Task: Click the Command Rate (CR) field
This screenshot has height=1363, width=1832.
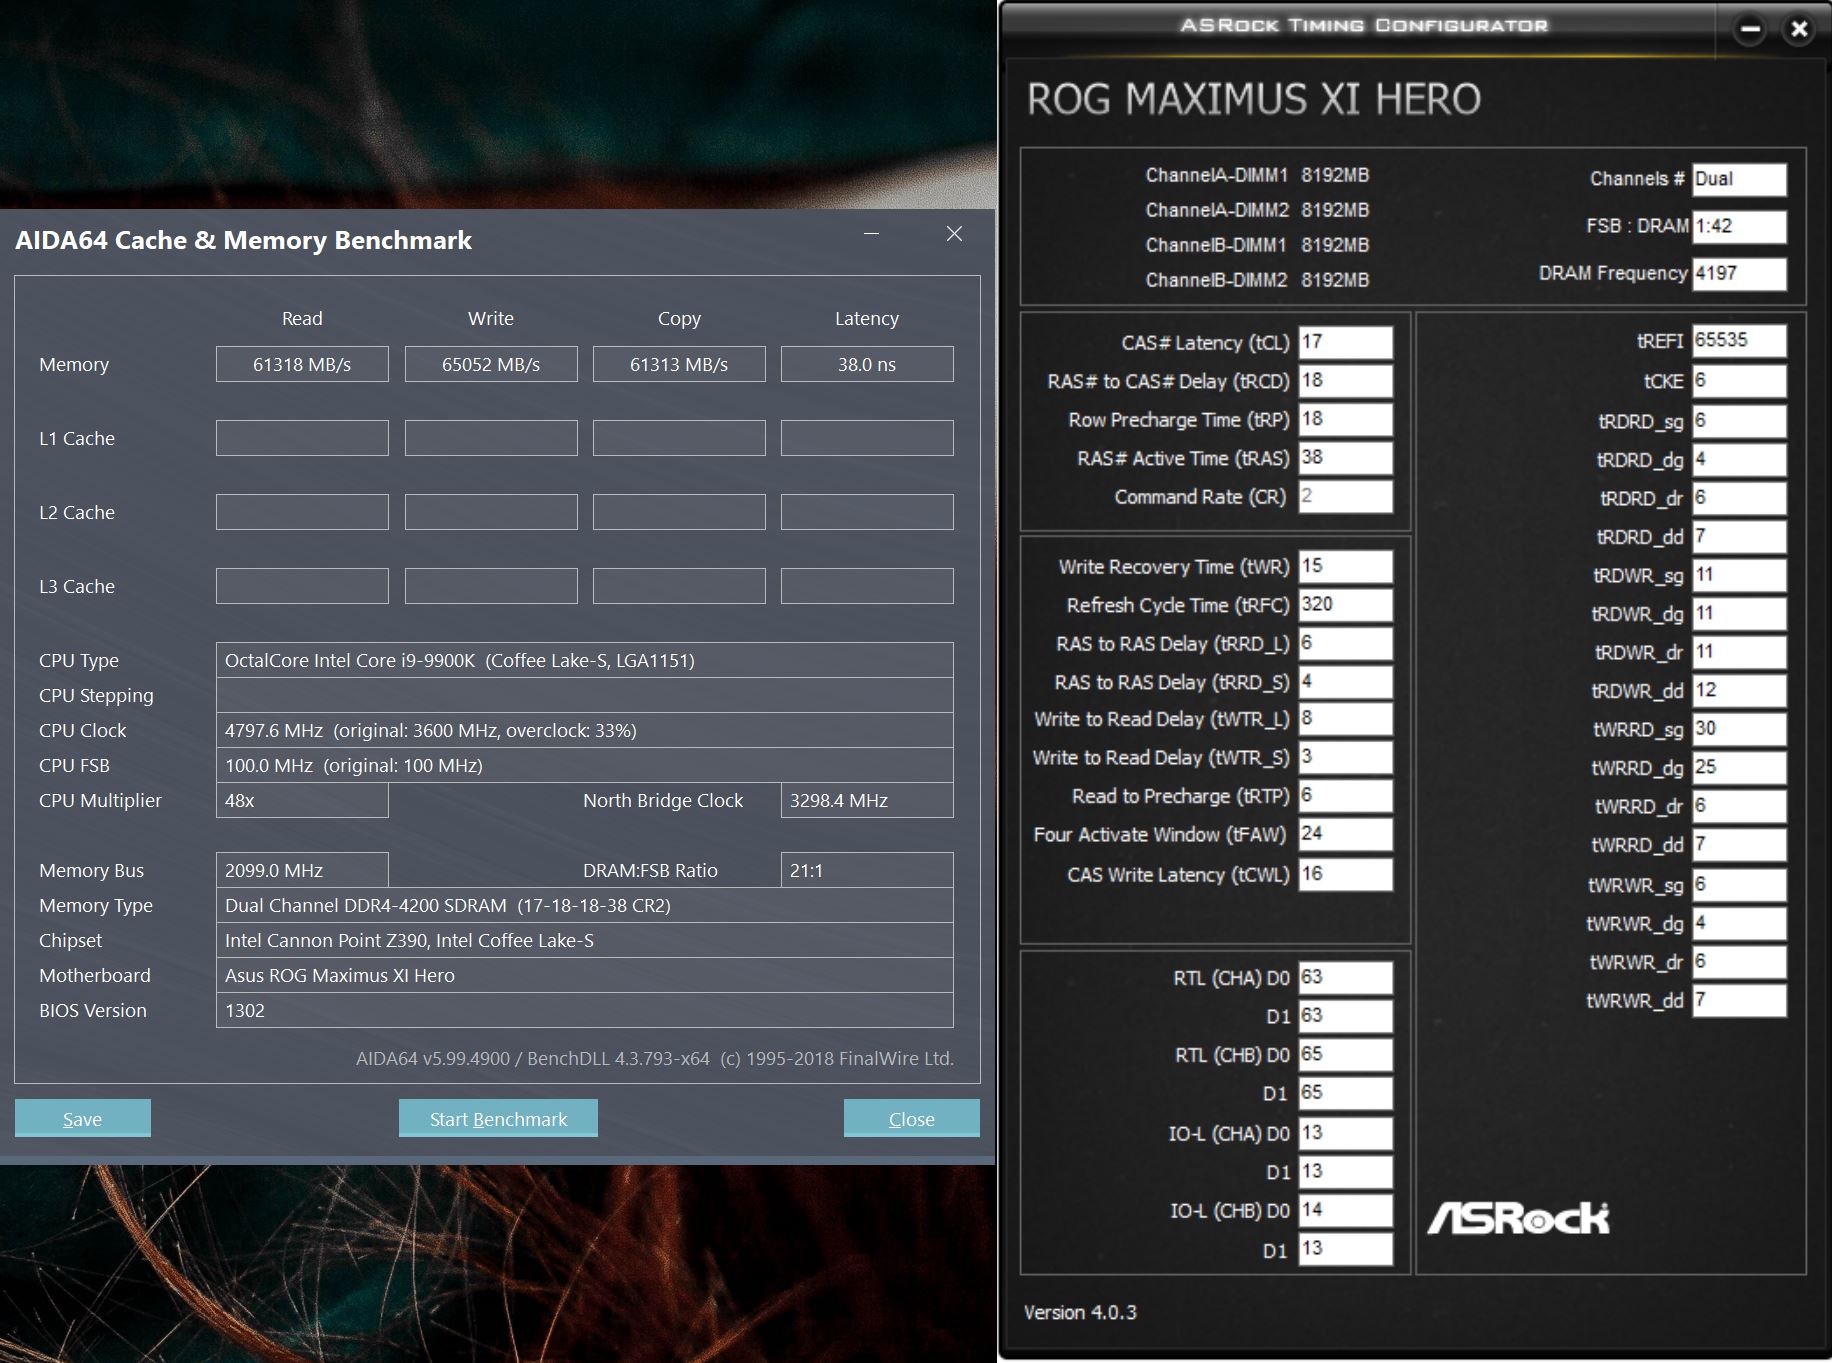Action: pyautogui.click(x=1345, y=496)
